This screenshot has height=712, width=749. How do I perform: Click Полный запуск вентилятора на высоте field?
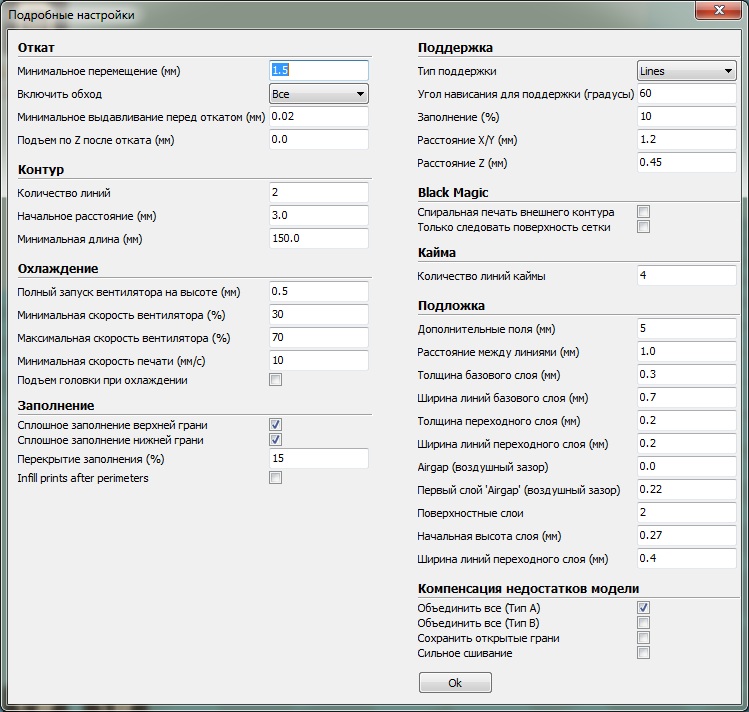(x=319, y=291)
